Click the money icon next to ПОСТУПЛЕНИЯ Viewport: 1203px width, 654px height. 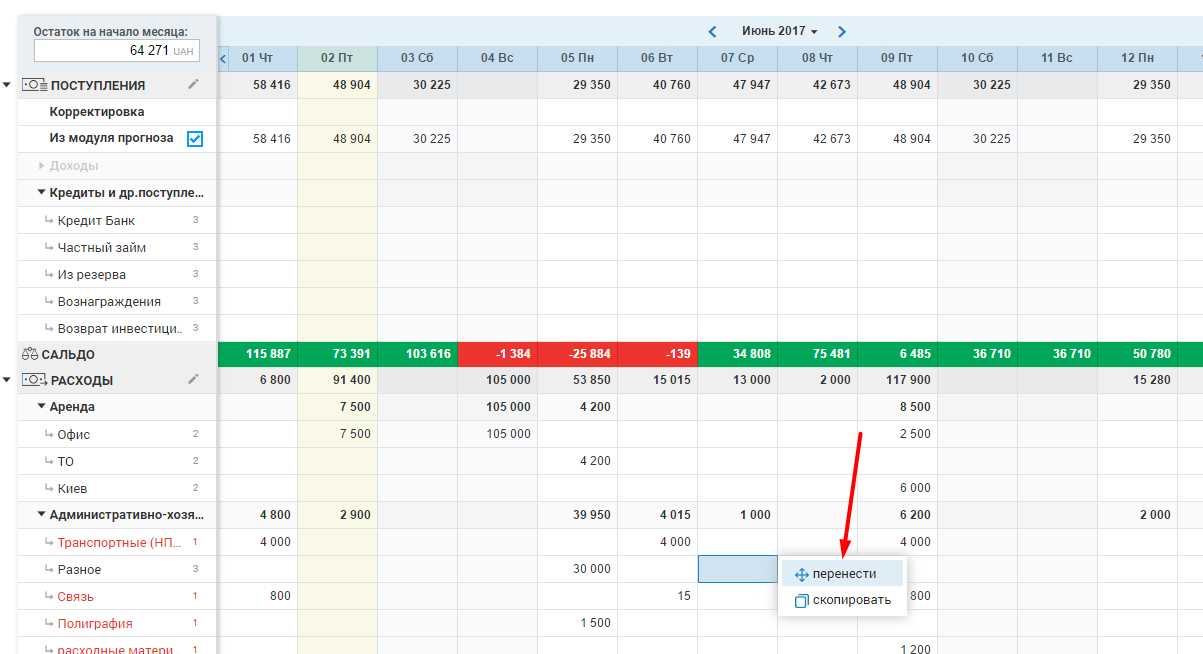point(35,85)
